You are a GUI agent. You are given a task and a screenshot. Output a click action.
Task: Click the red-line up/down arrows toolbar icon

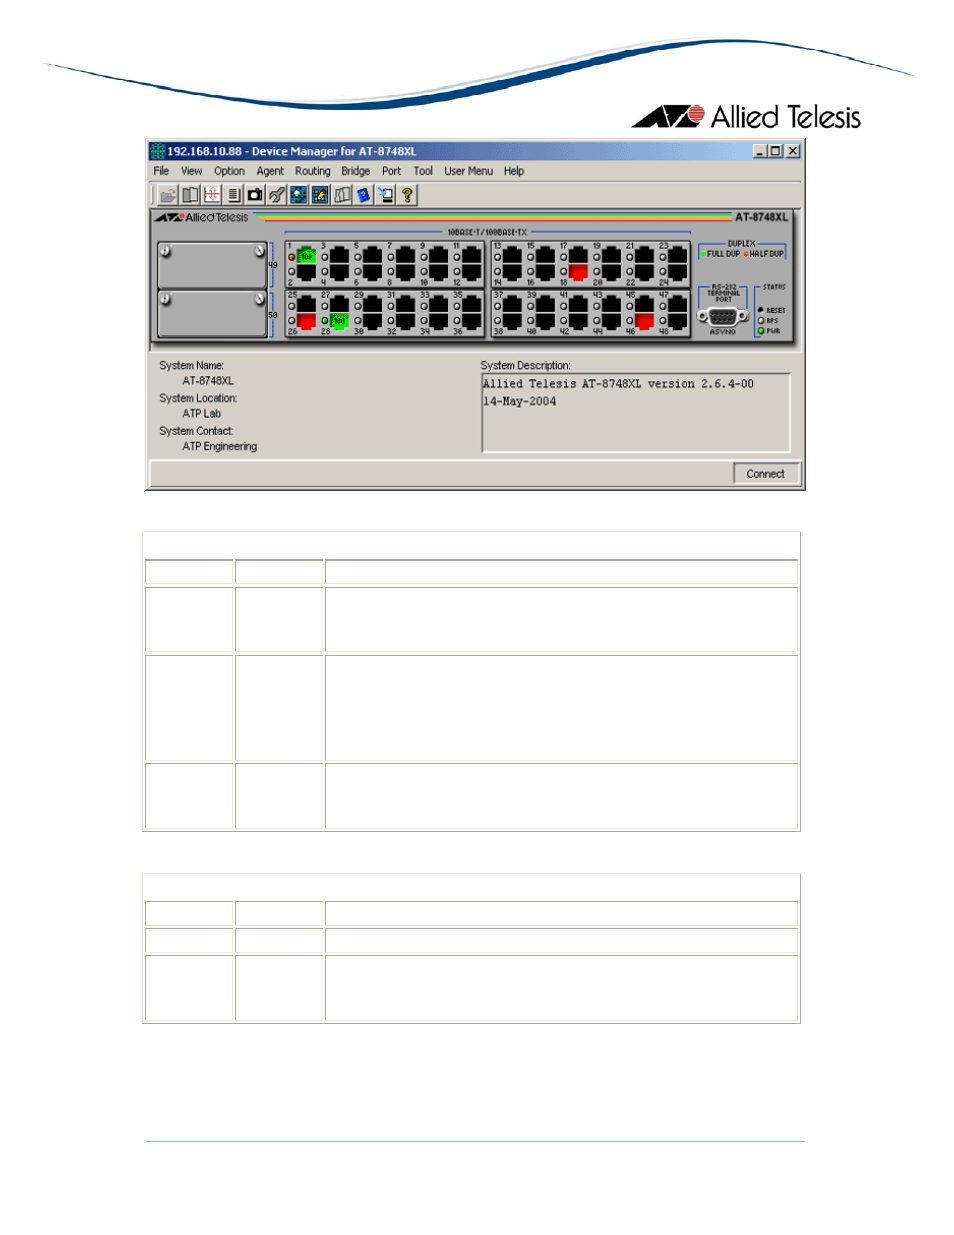[x=212, y=195]
